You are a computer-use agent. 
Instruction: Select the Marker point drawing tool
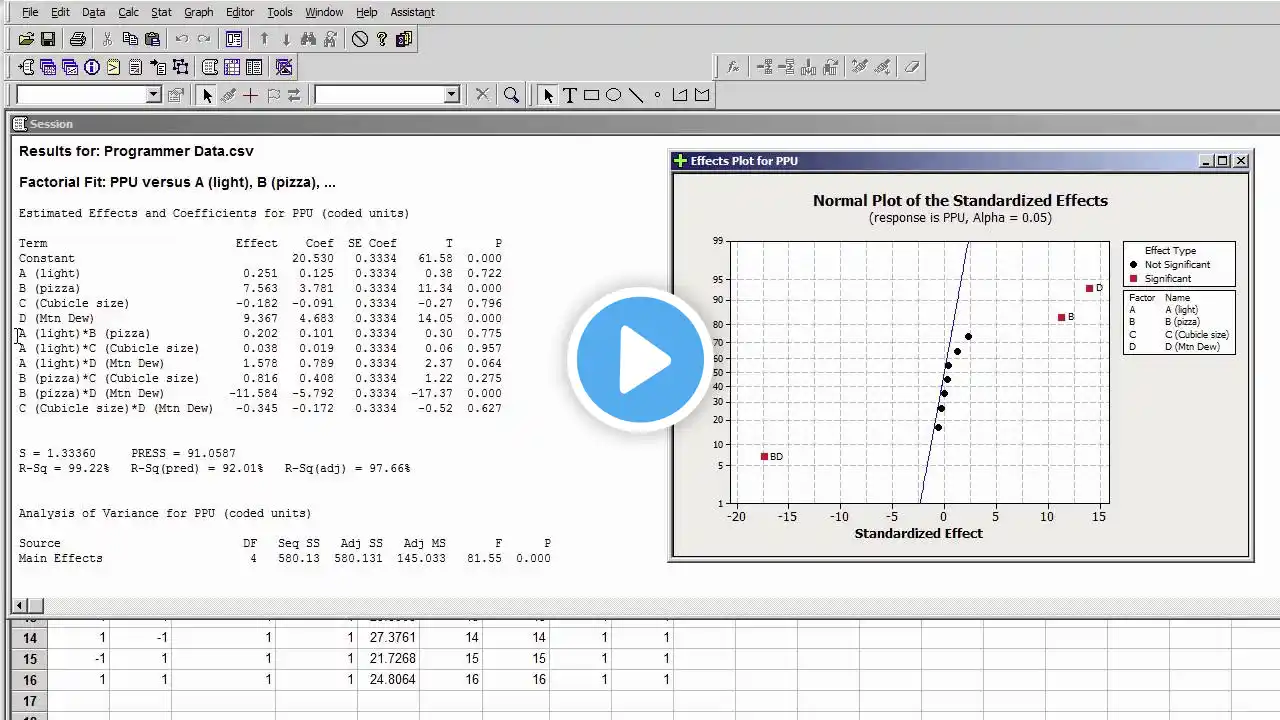[x=657, y=95]
